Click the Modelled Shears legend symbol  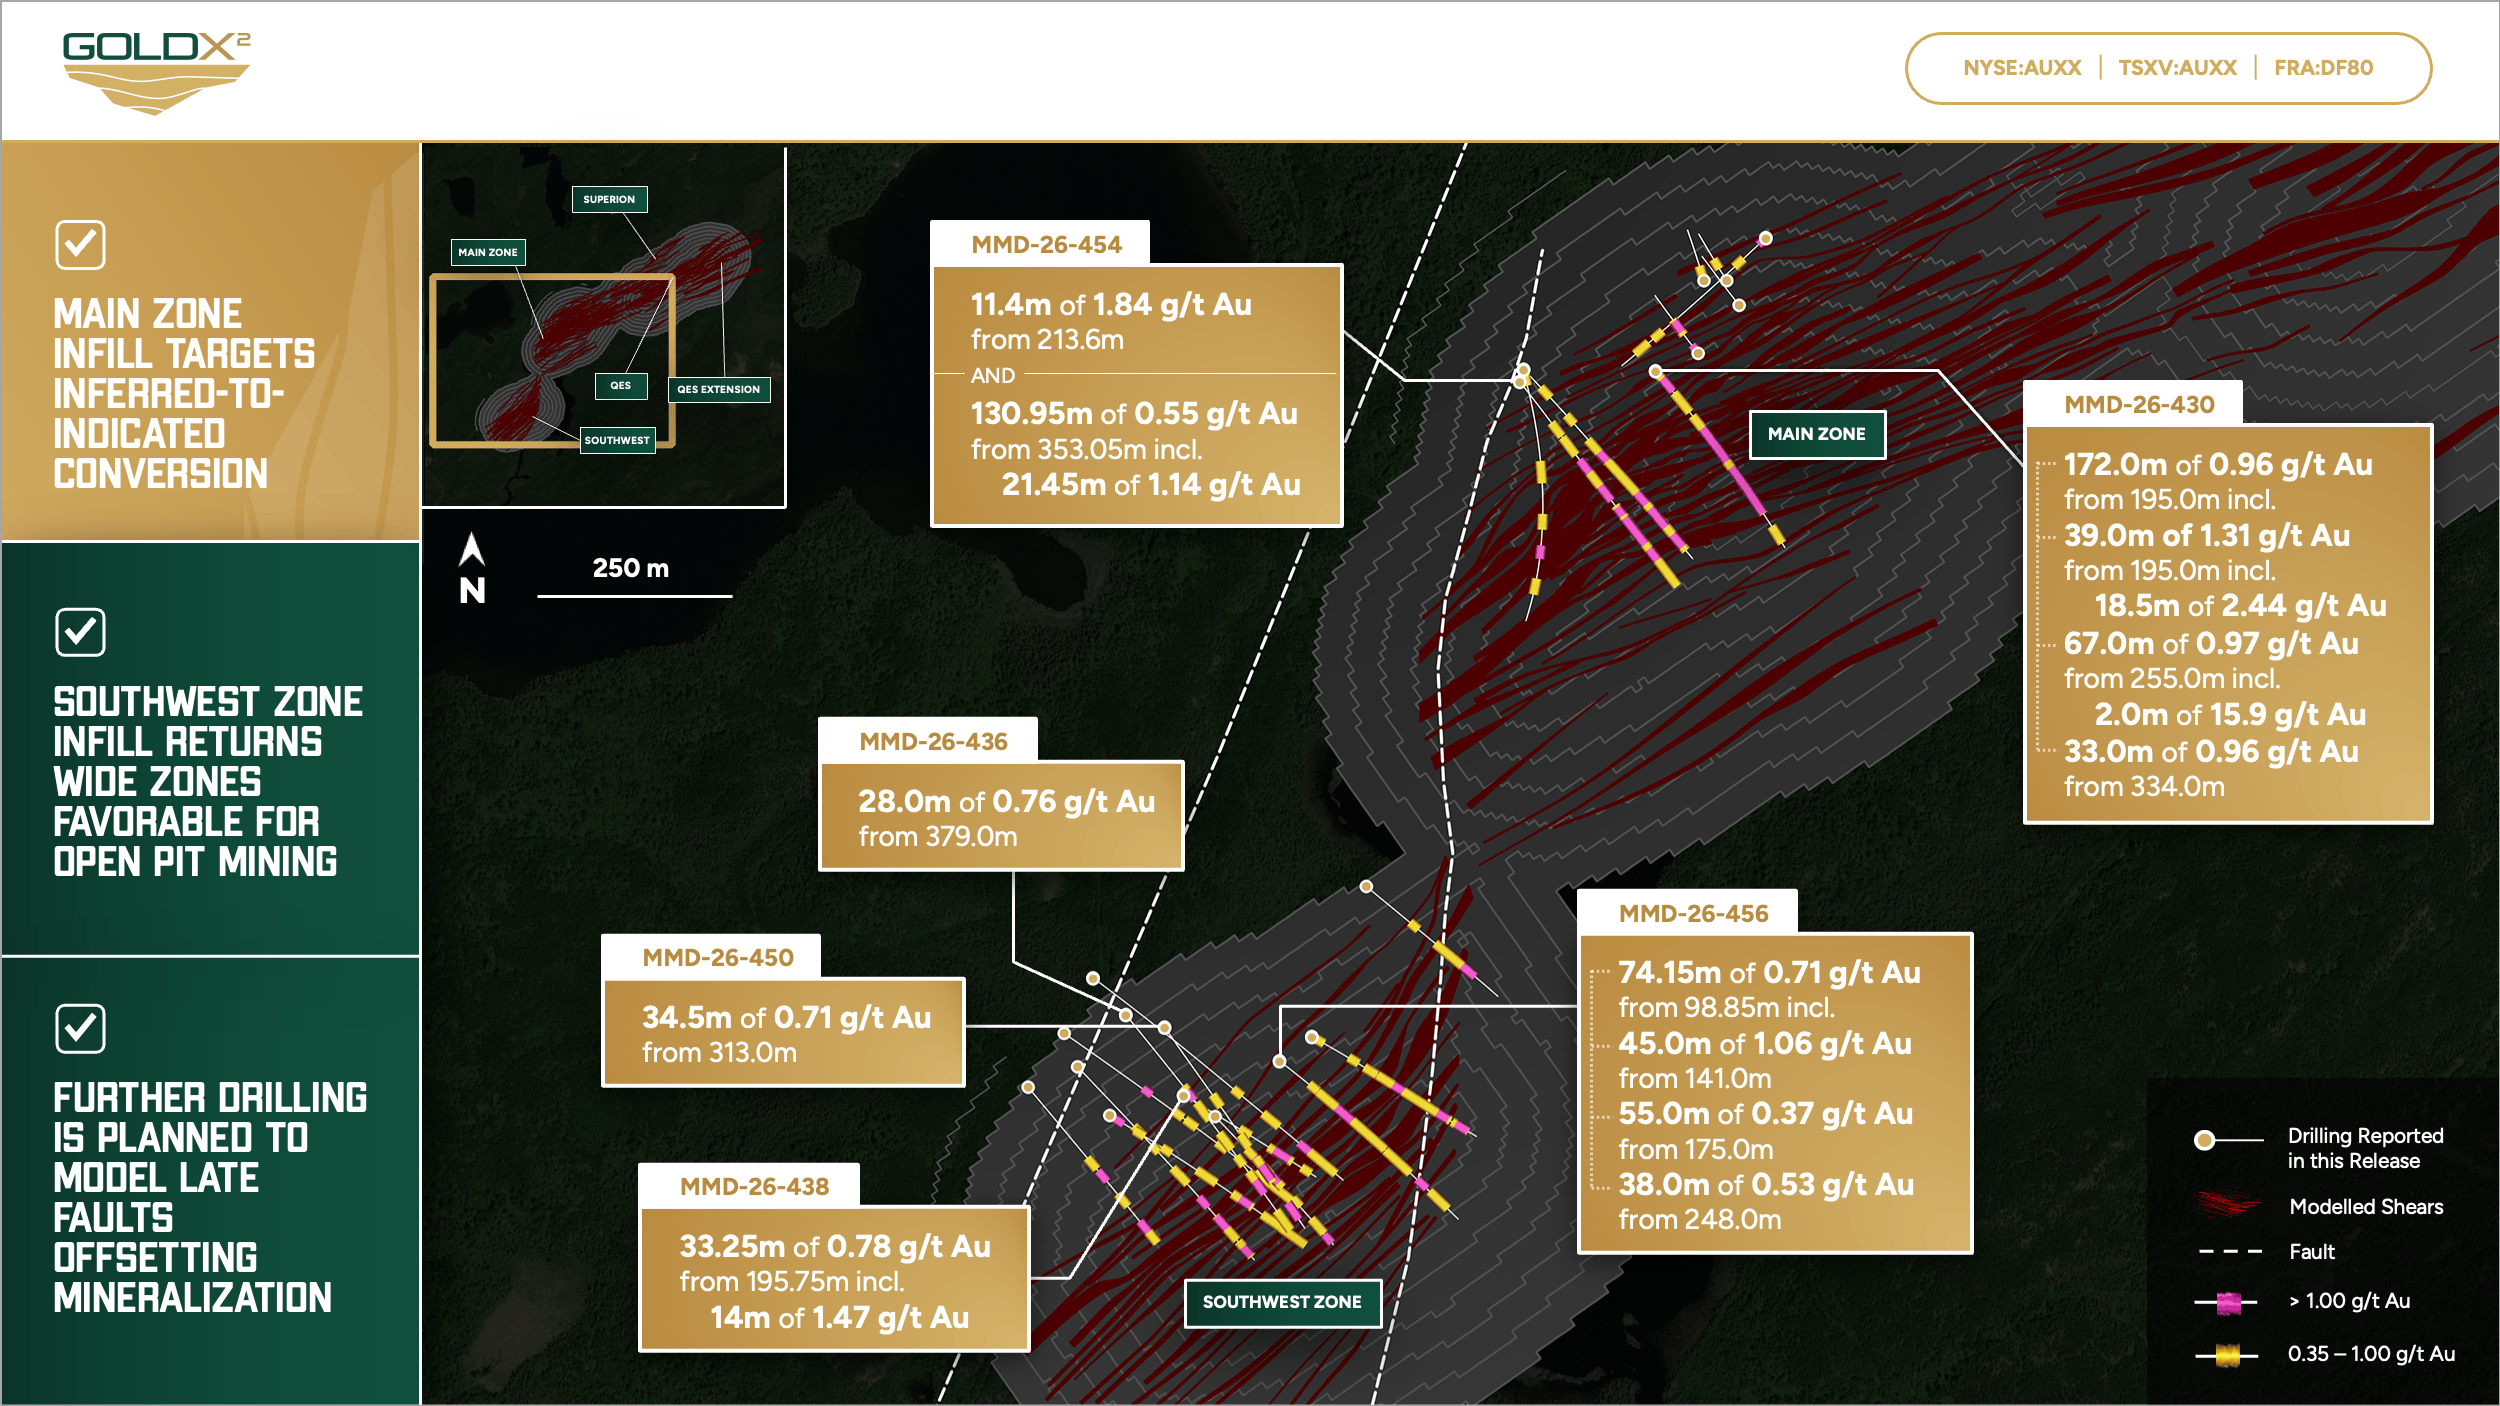[2228, 1205]
